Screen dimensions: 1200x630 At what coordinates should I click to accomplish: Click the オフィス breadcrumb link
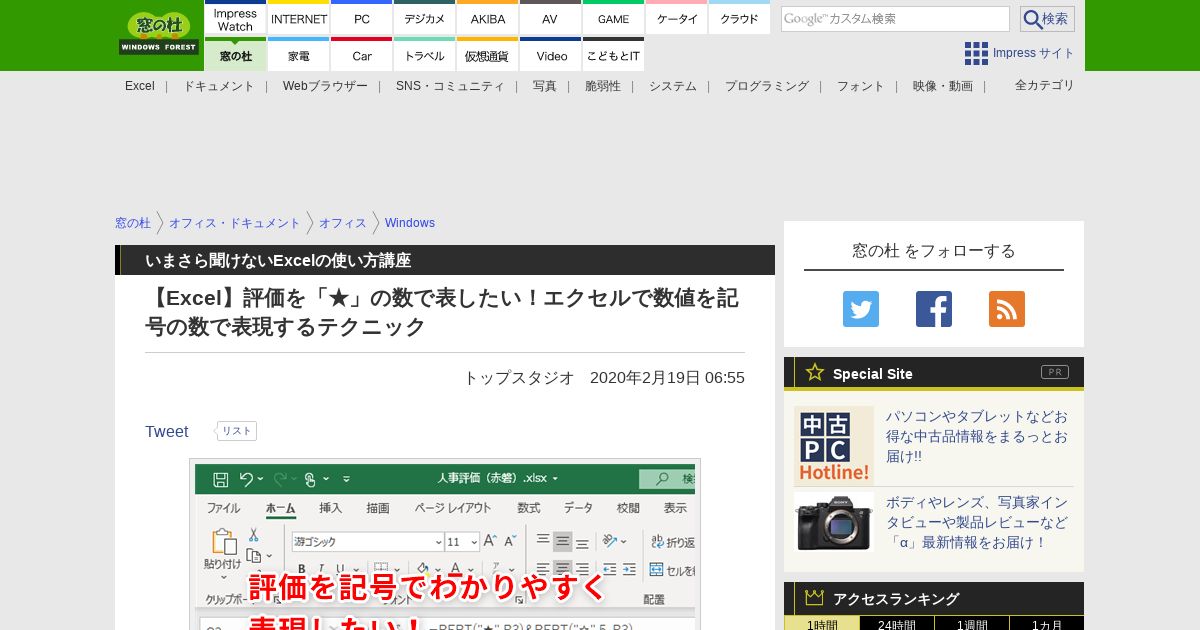tap(343, 223)
